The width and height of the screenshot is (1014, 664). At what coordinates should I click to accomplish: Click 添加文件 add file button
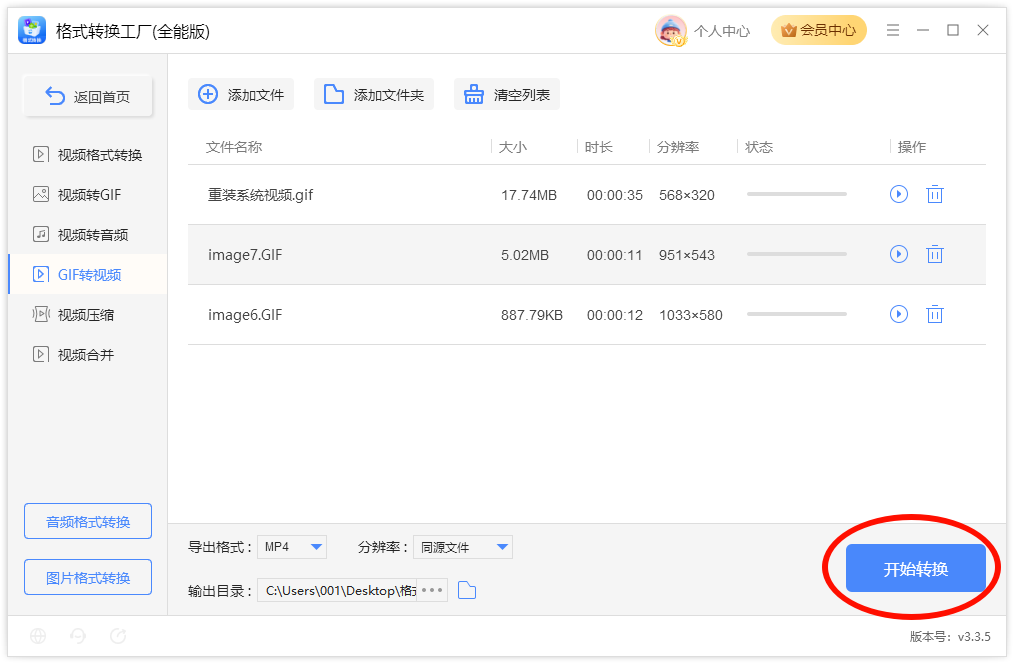coord(241,94)
